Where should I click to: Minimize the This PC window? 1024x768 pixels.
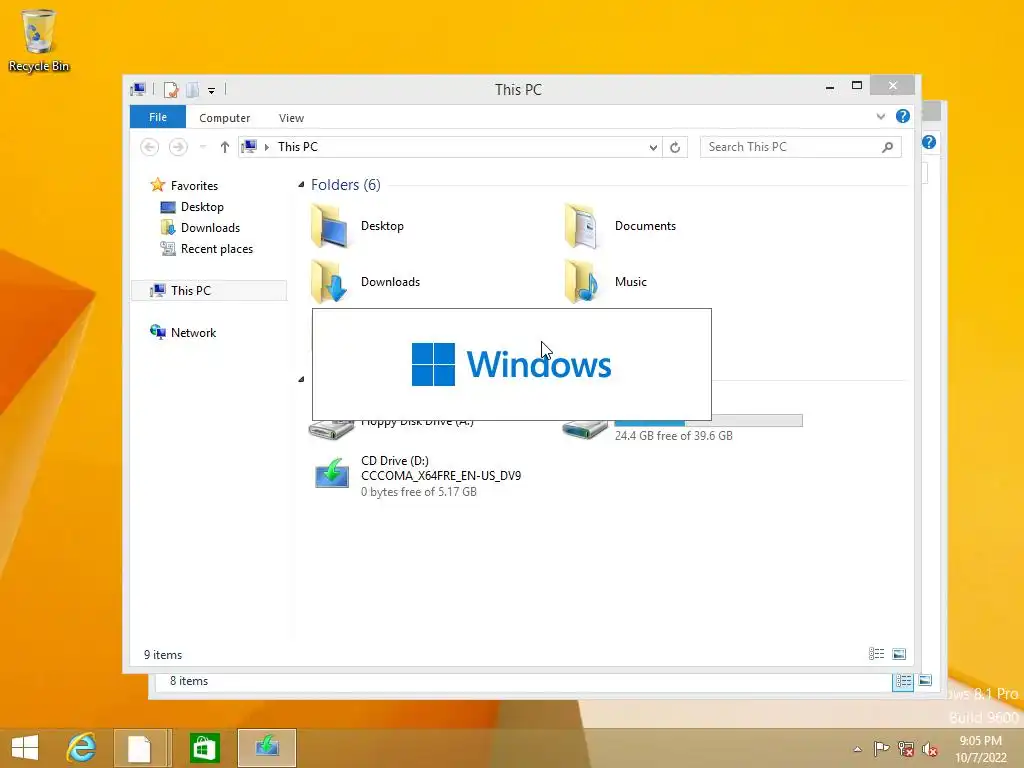click(x=830, y=87)
